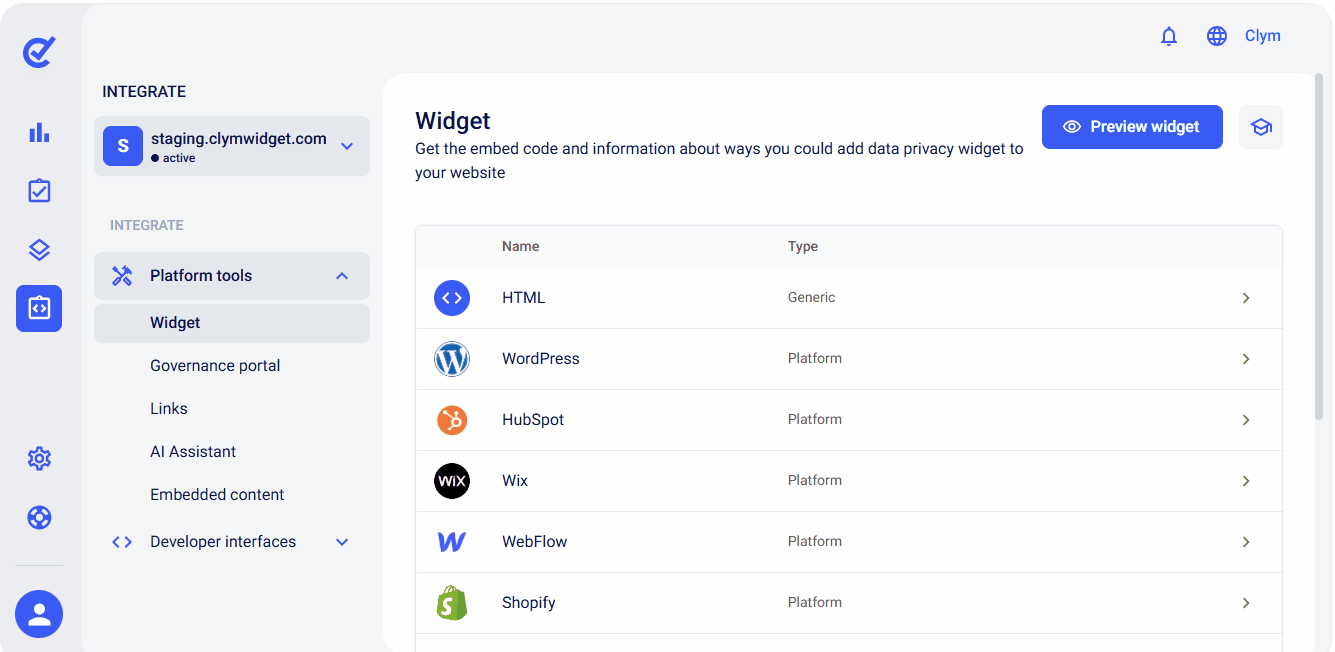Click the WordPress logo icon
The image size is (1335, 652).
pyautogui.click(x=452, y=359)
